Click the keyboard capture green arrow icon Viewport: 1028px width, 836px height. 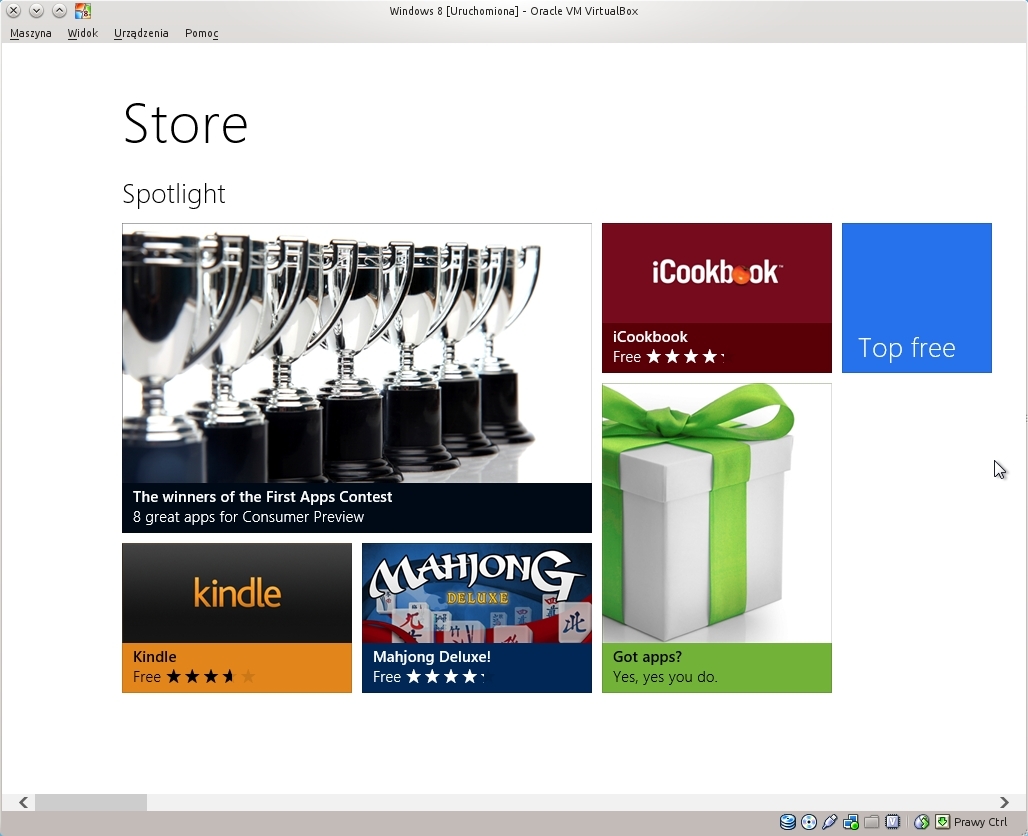point(942,822)
